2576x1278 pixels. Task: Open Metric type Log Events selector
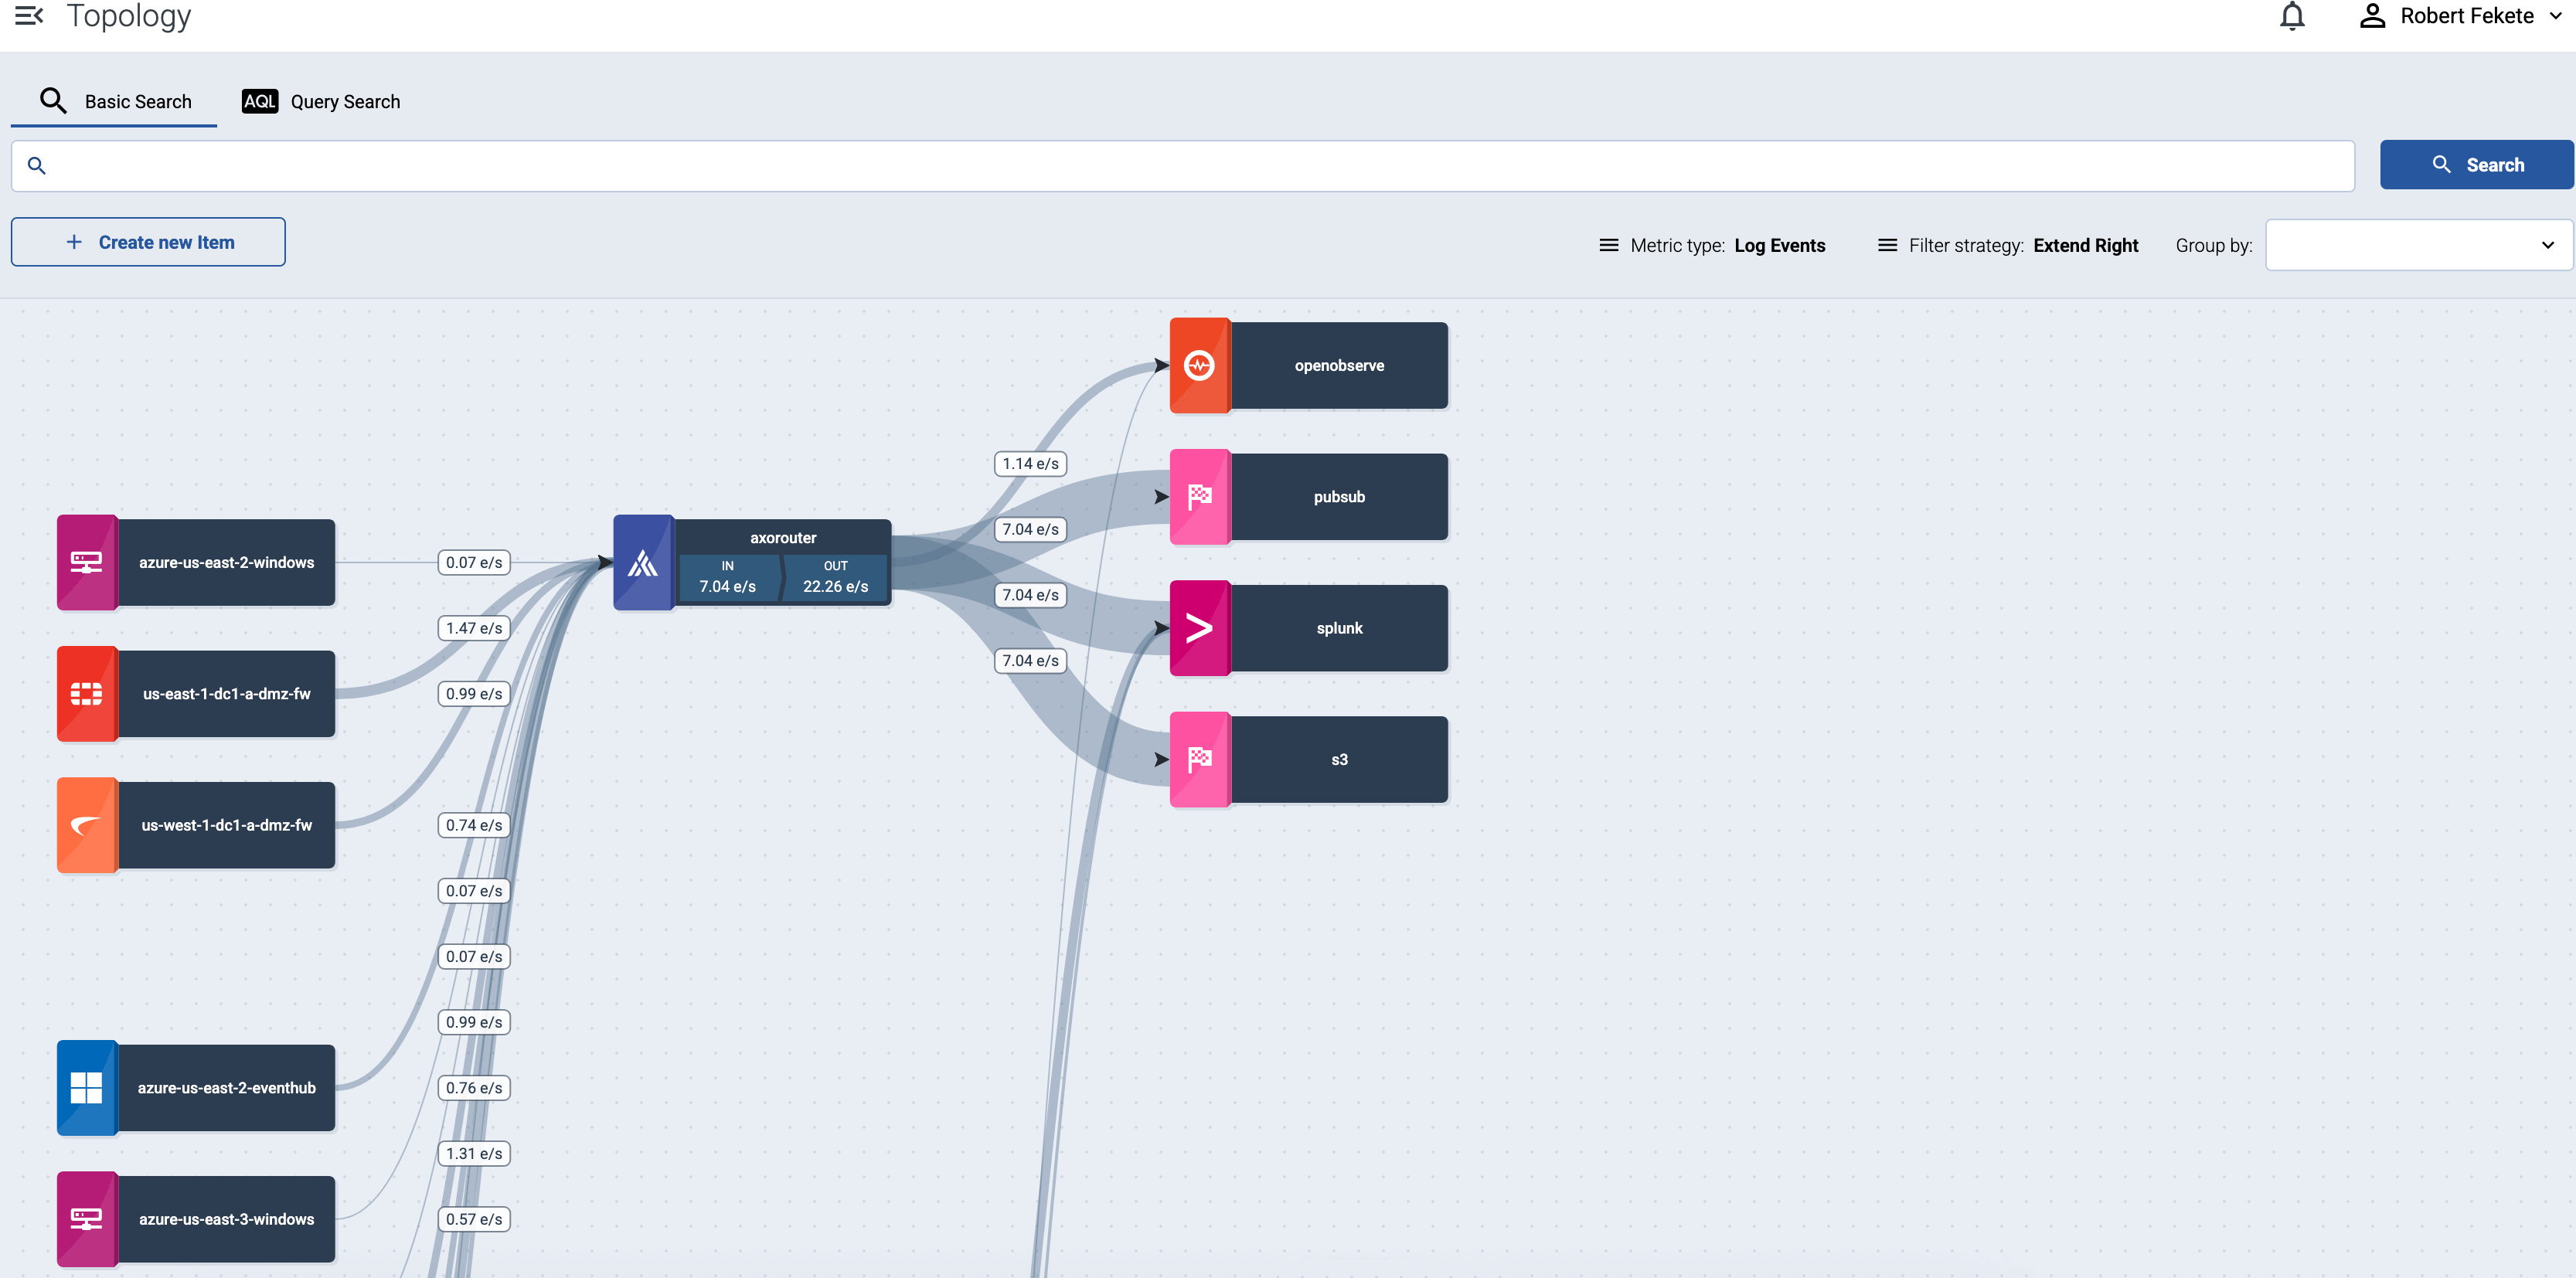point(1712,245)
